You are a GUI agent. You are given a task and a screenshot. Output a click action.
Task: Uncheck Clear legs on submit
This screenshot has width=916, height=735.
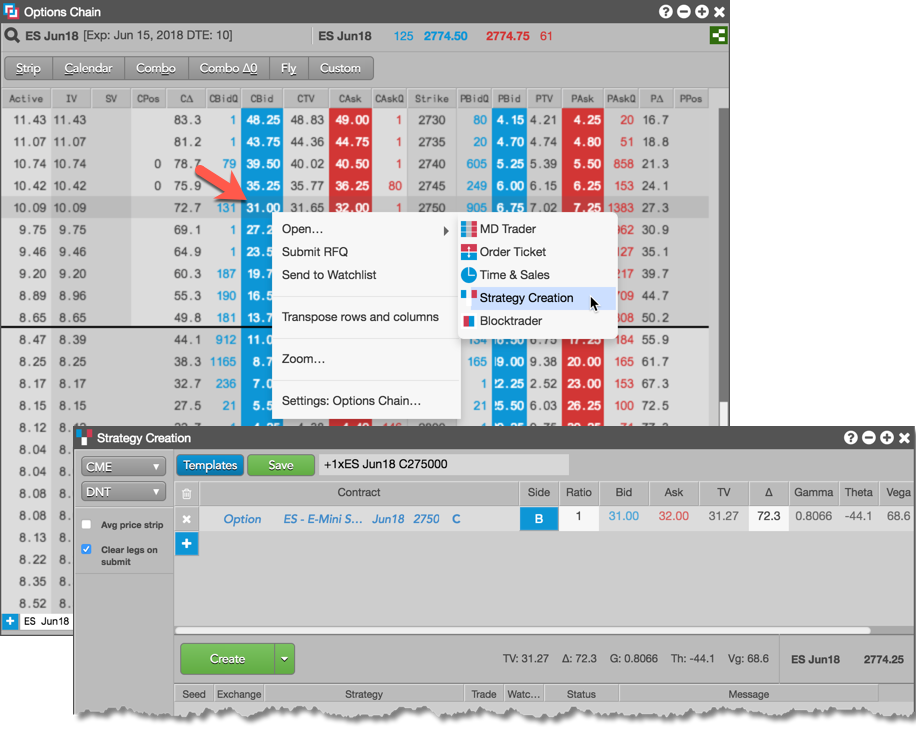point(87,550)
